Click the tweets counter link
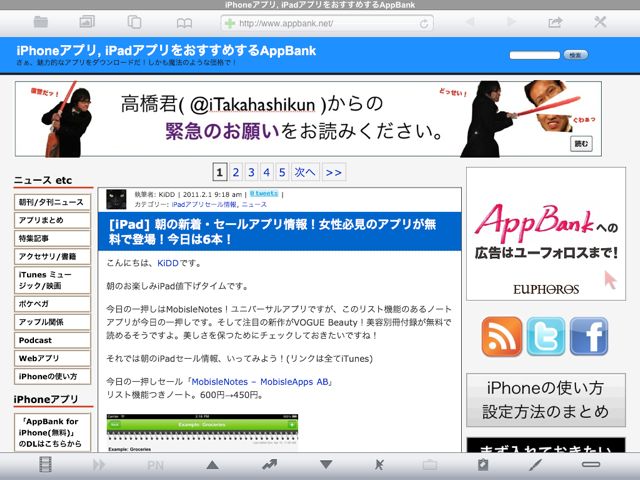Viewport: 640px width, 480px height. pos(264,193)
